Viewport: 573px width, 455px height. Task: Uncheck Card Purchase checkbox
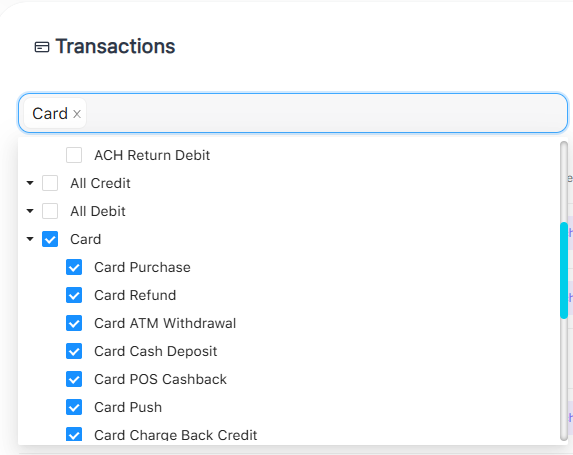[74, 267]
